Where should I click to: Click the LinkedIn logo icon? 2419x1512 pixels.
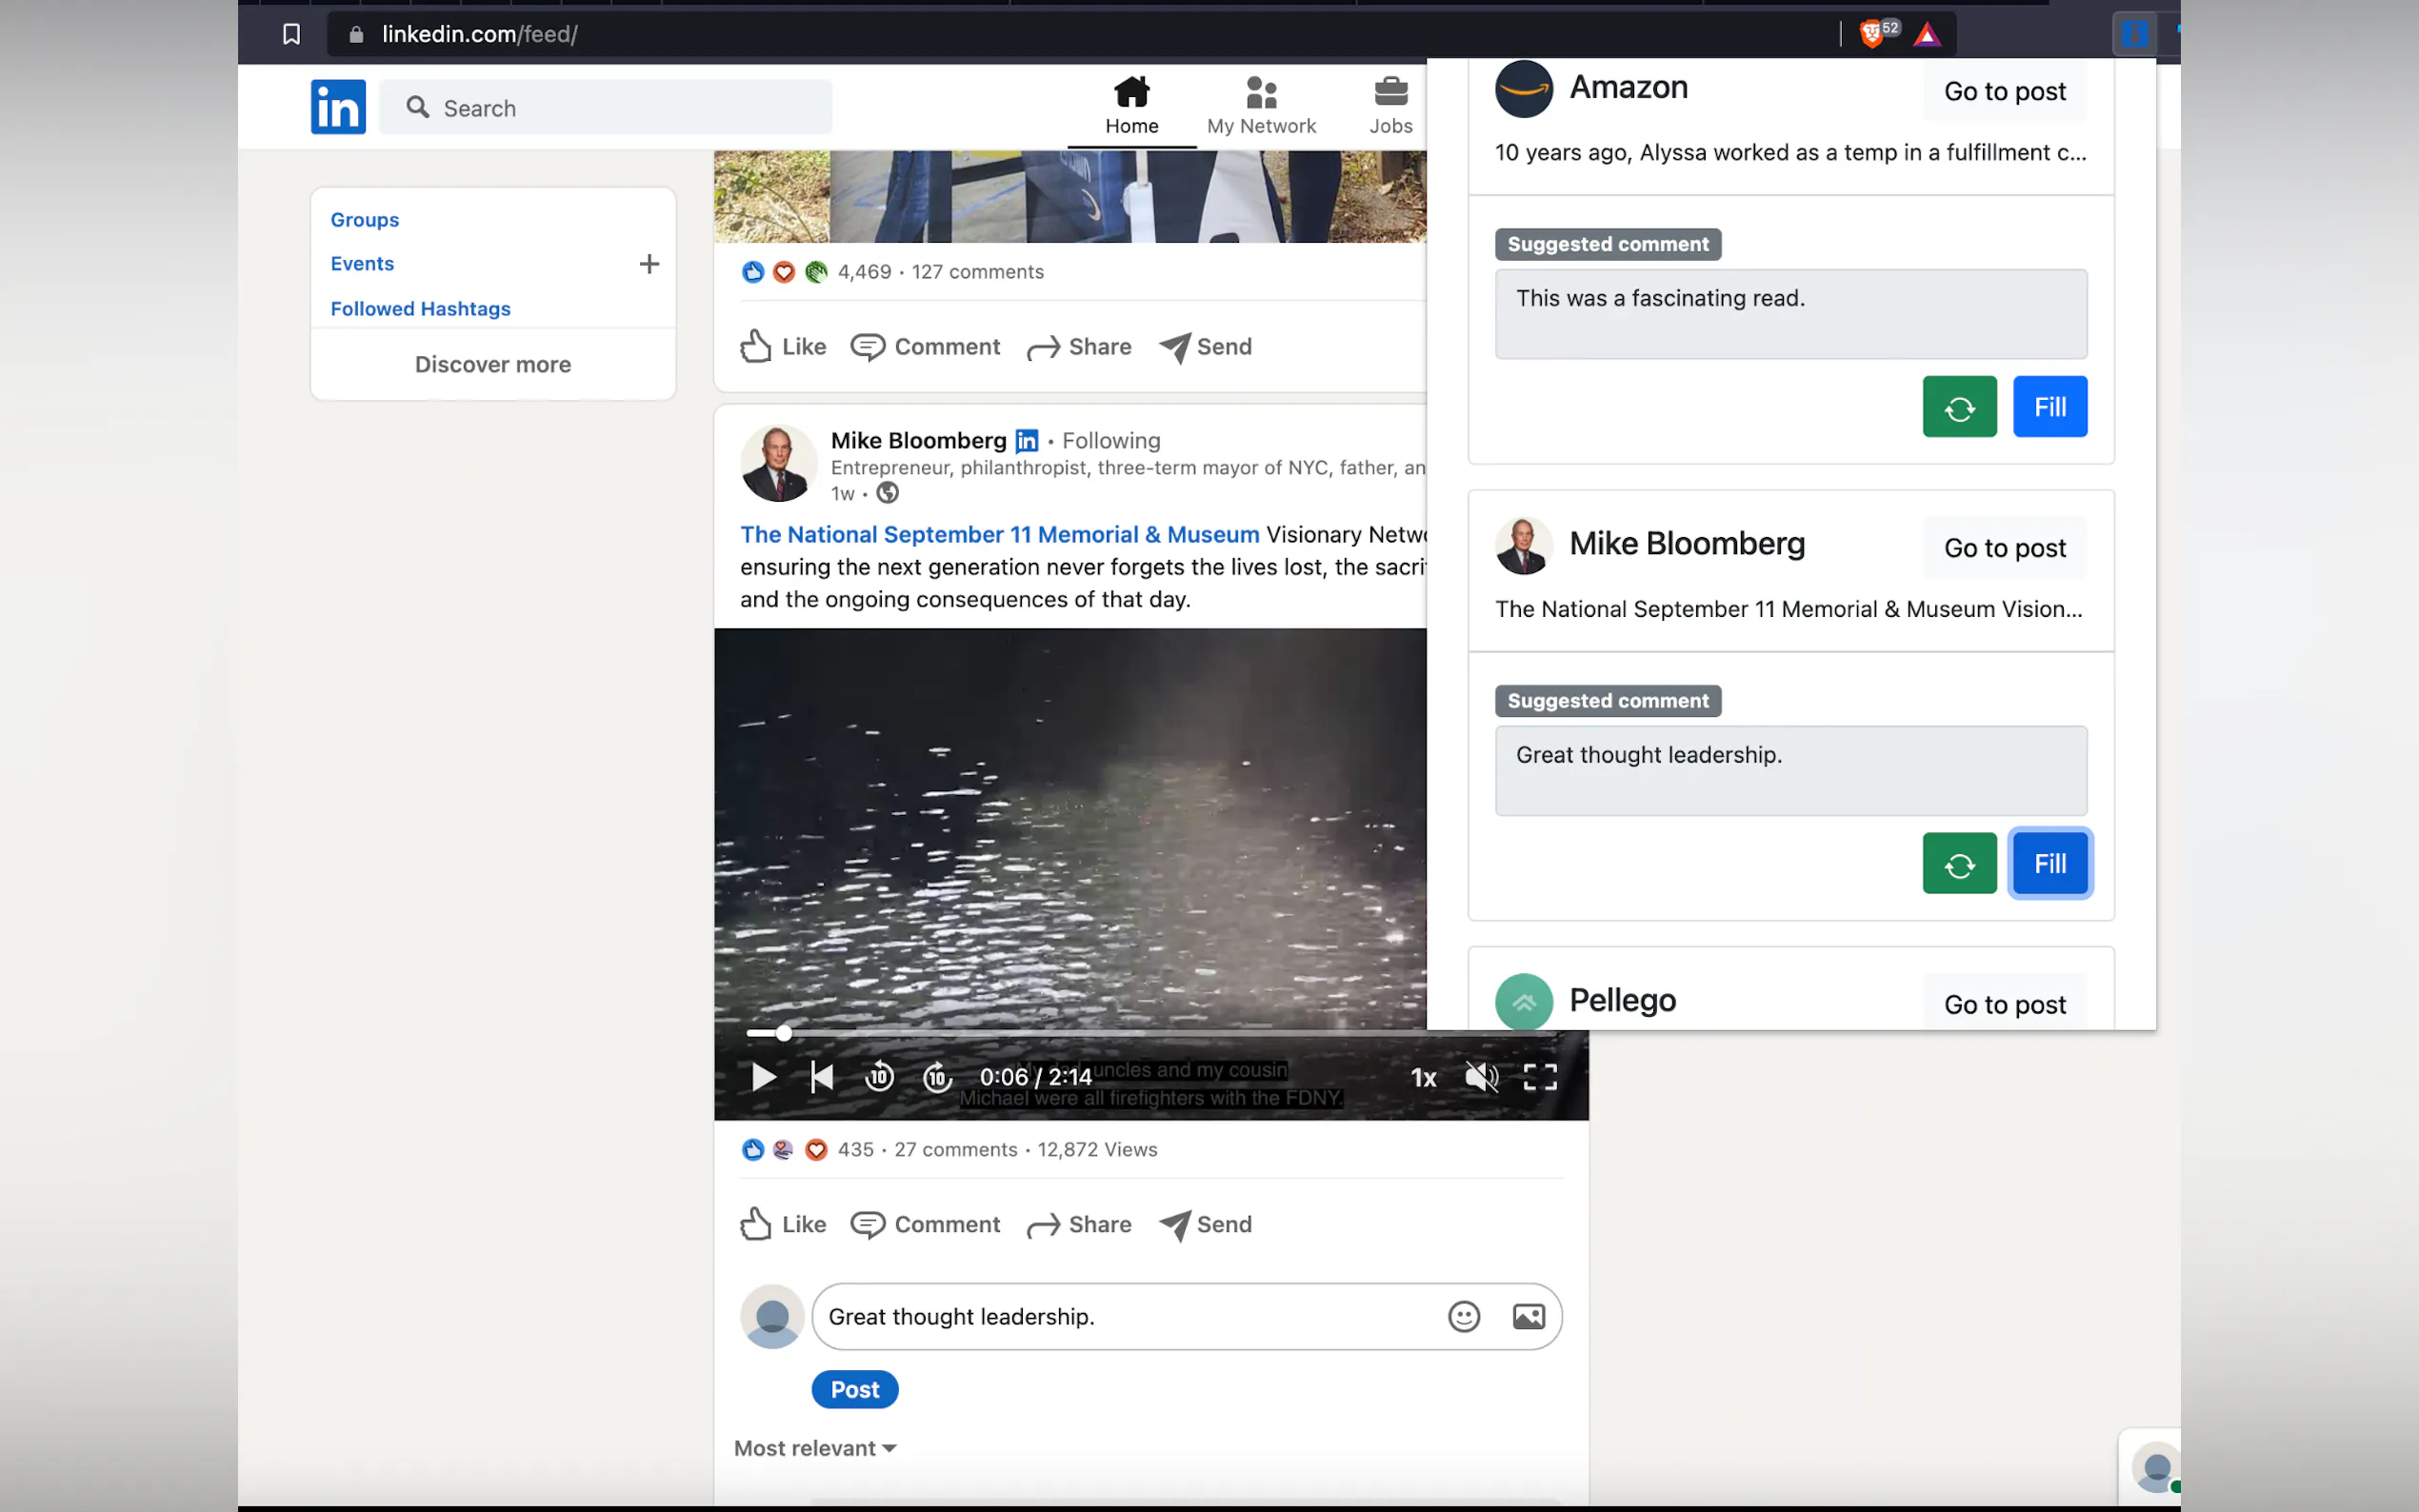[x=338, y=107]
